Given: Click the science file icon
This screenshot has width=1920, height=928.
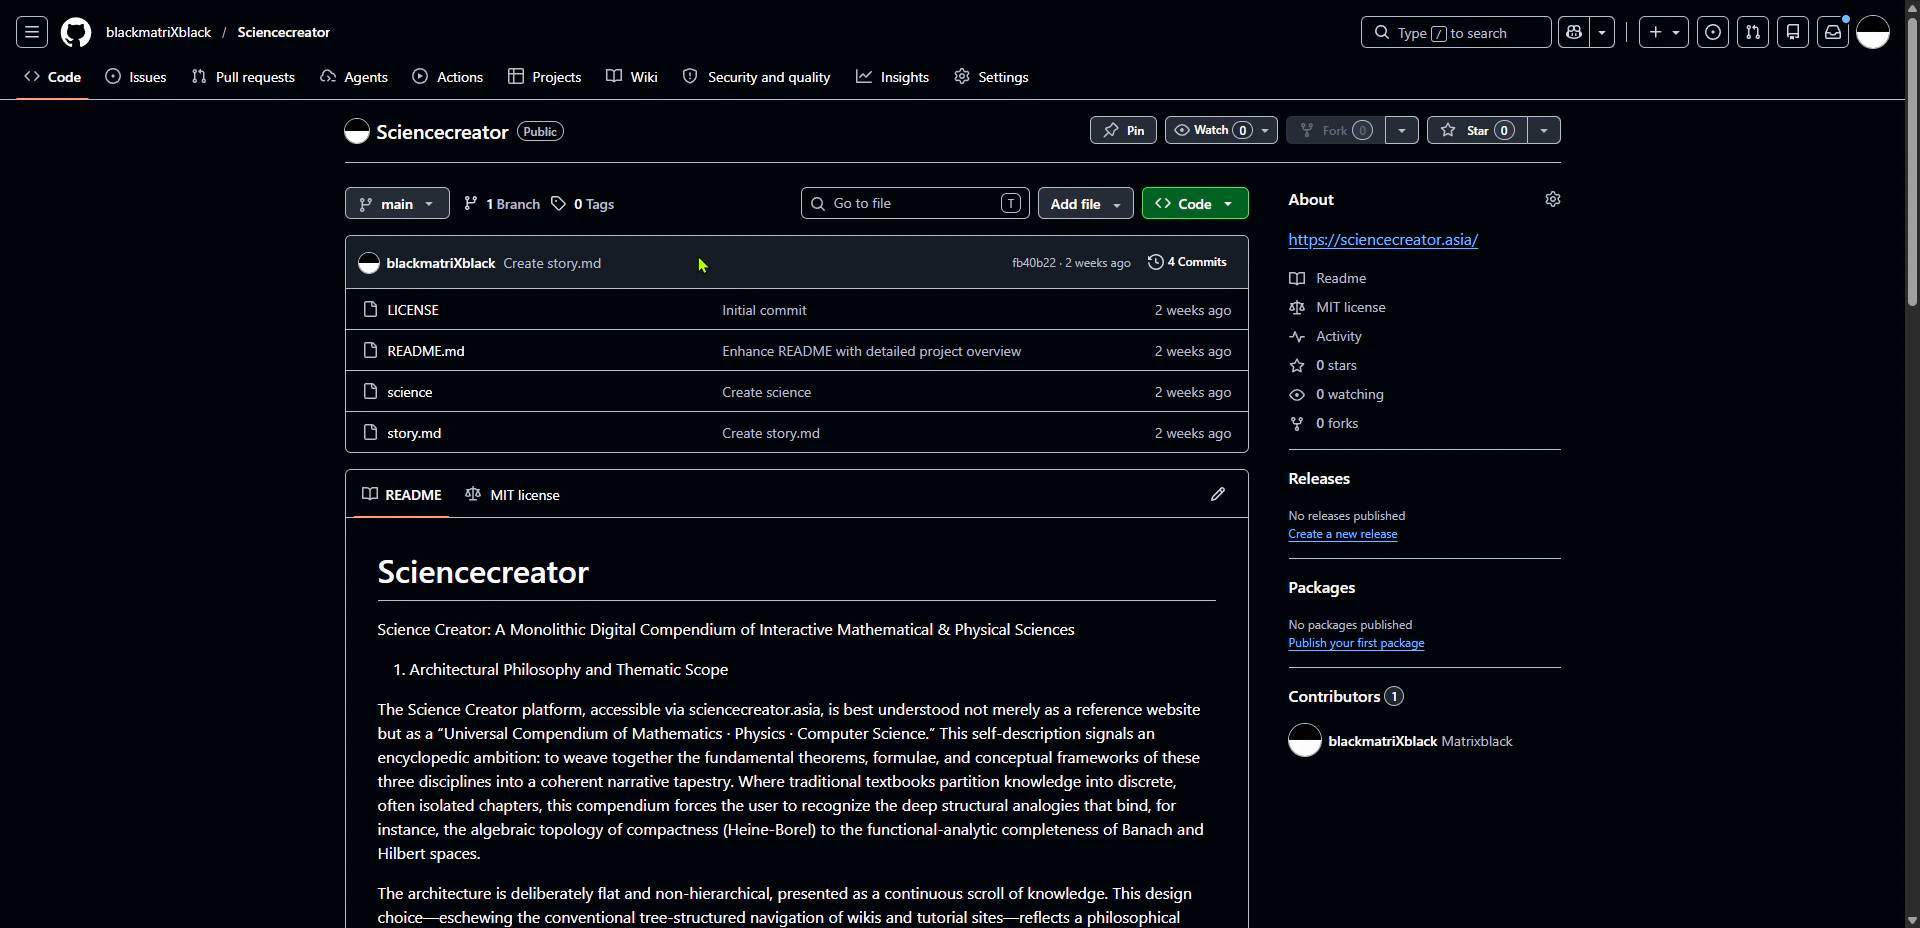Looking at the screenshot, I should pyautogui.click(x=370, y=391).
